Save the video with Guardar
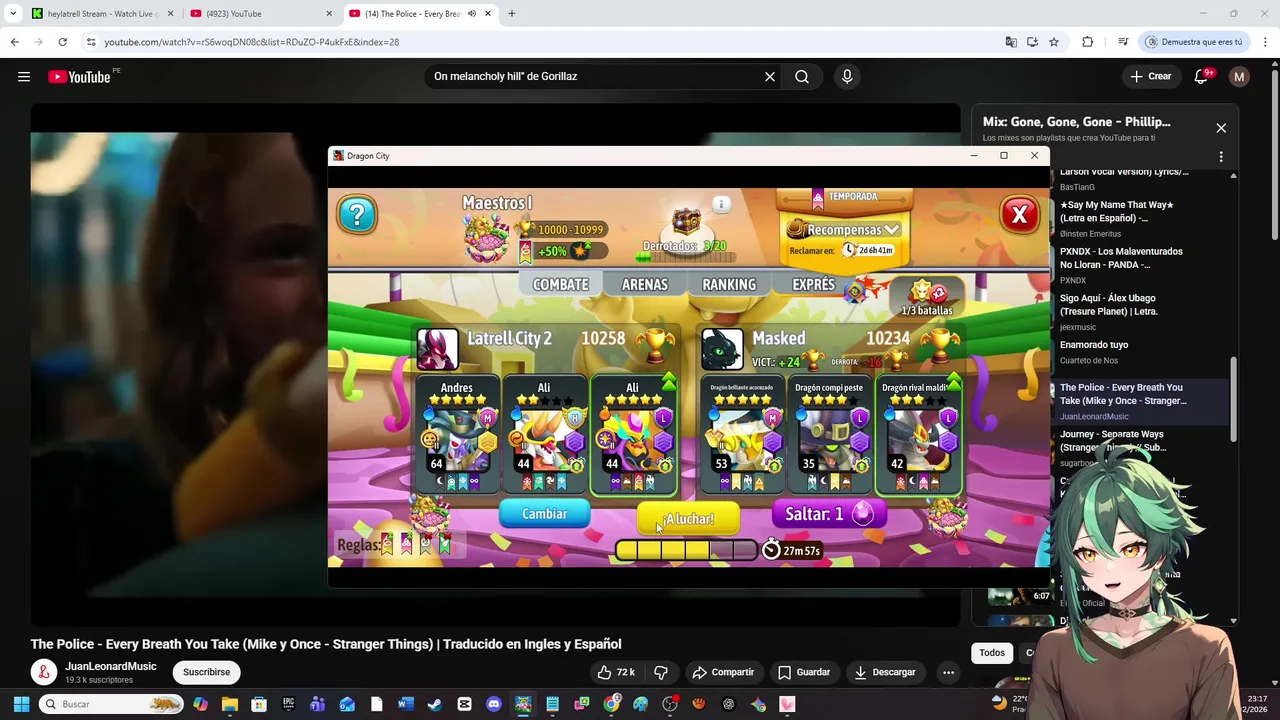The height and width of the screenshot is (720, 1280). 804,672
